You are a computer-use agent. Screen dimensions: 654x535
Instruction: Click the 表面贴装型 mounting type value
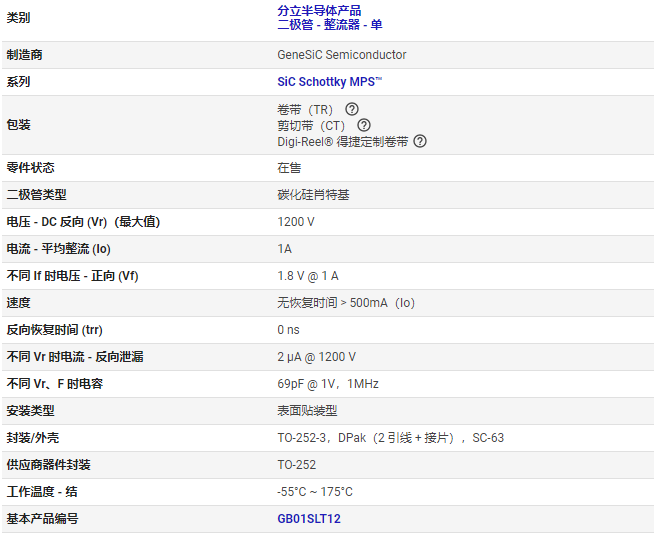(307, 411)
